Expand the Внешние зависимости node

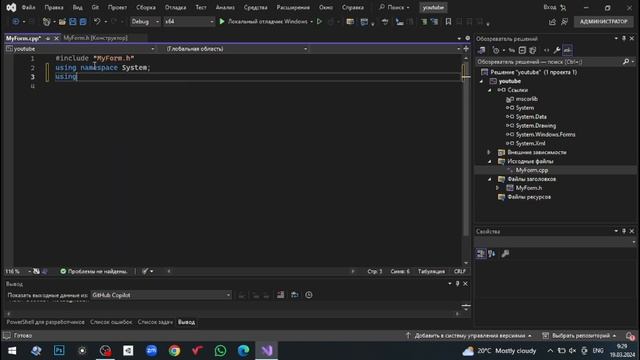[489, 152]
